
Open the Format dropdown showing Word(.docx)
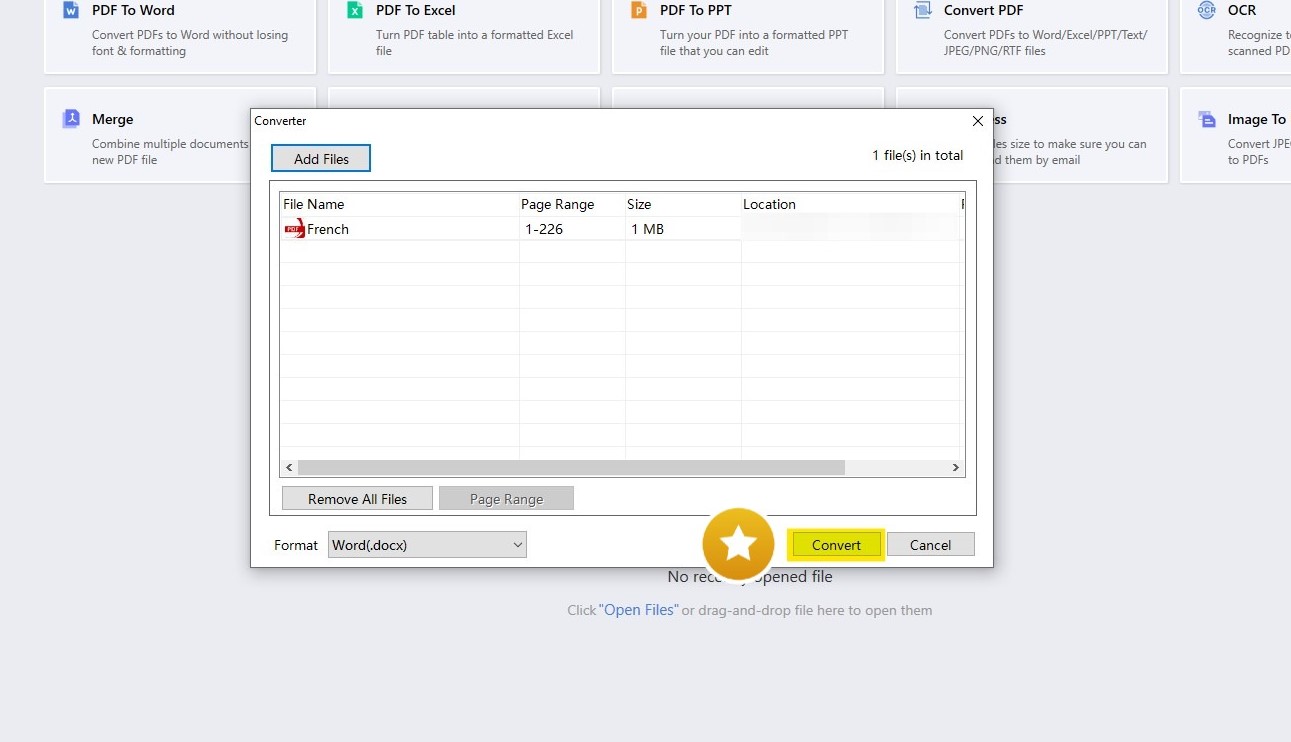pyautogui.click(x=427, y=545)
